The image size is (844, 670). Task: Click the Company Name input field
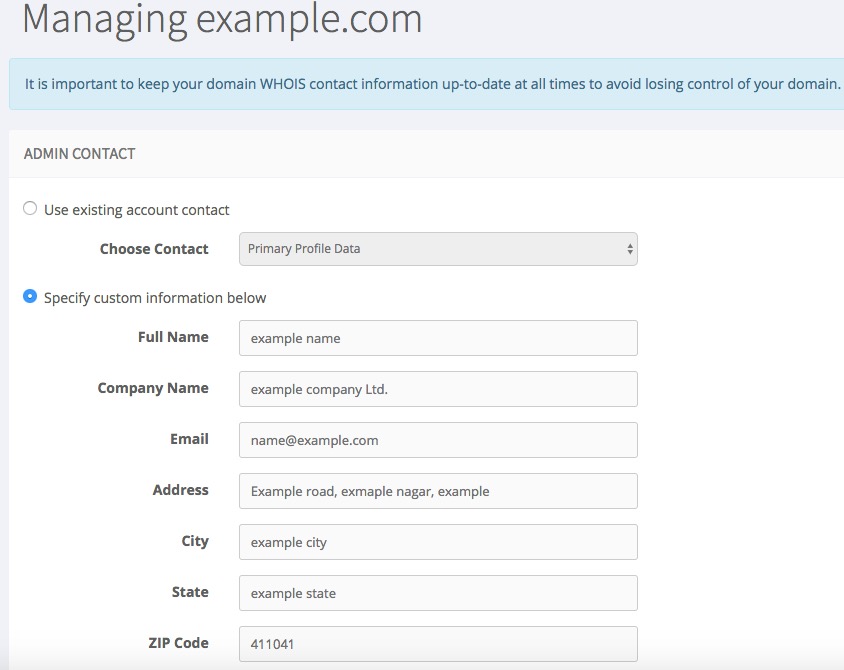pos(438,389)
